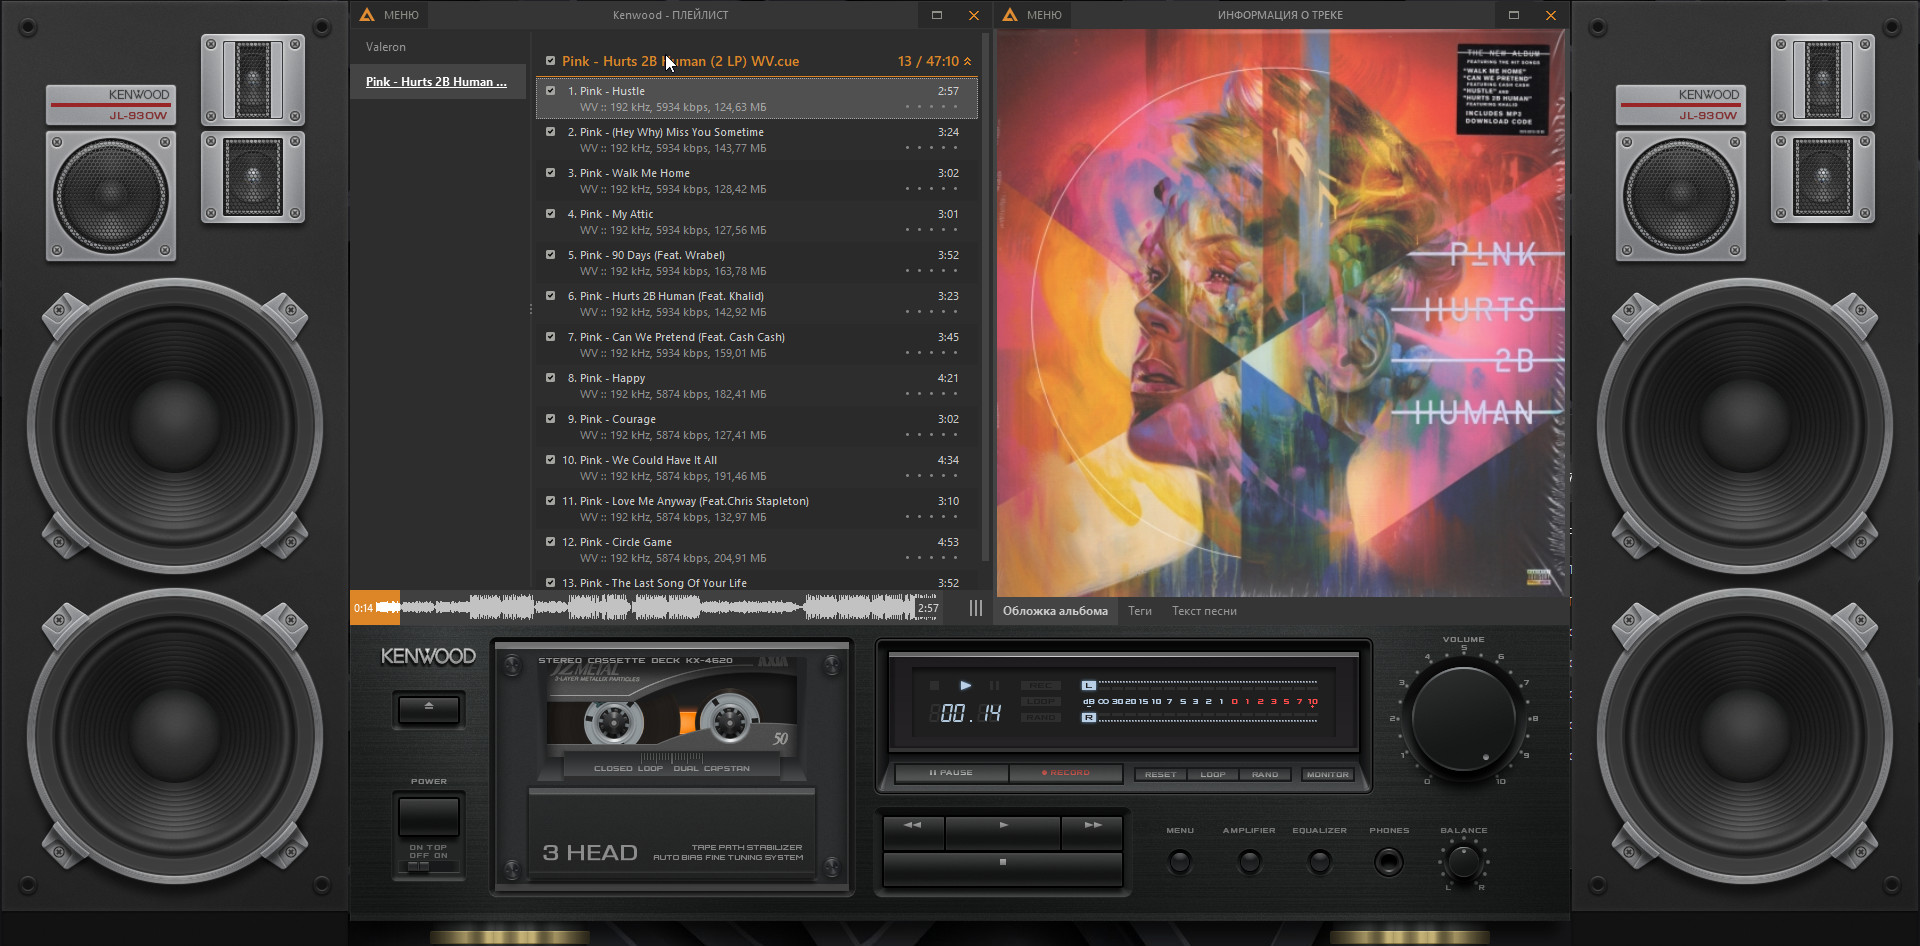This screenshot has width=1920, height=946.
Task: Open the Текст песни tab
Action: pyautogui.click(x=1204, y=611)
